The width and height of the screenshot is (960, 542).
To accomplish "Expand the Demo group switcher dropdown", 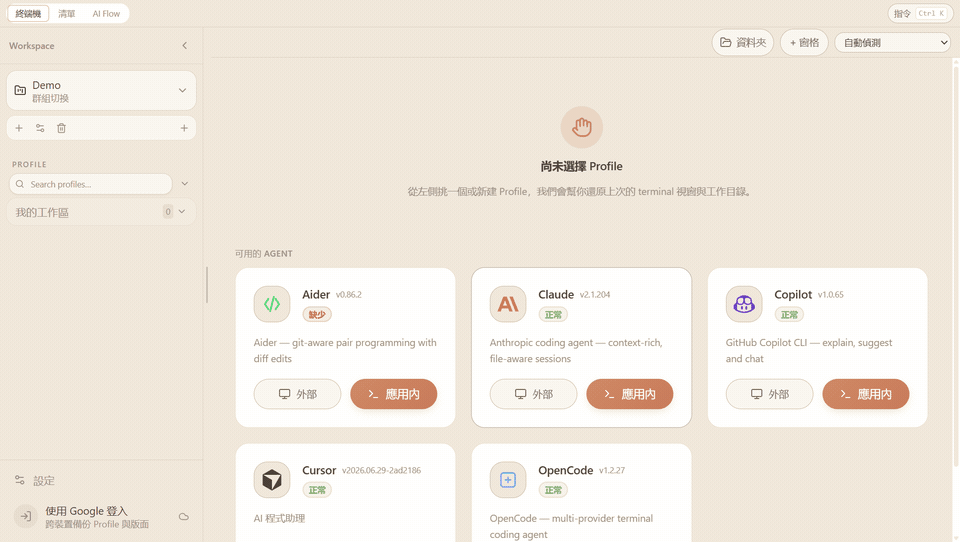I will [x=182, y=90].
